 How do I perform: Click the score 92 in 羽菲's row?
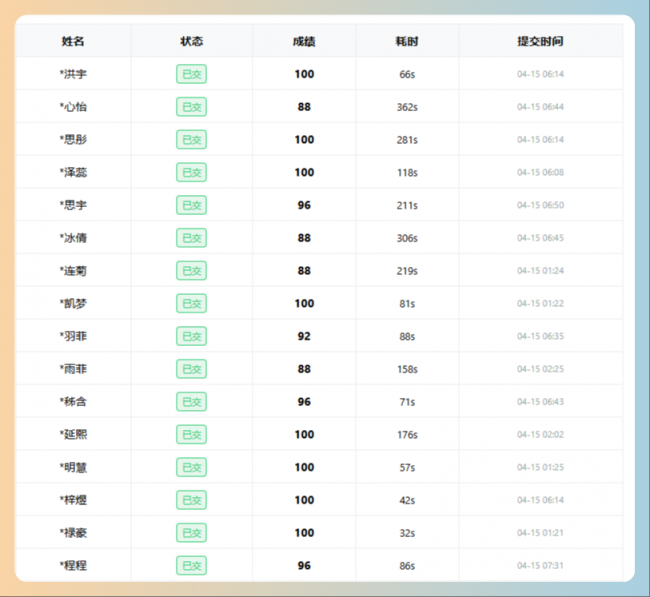(x=304, y=336)
